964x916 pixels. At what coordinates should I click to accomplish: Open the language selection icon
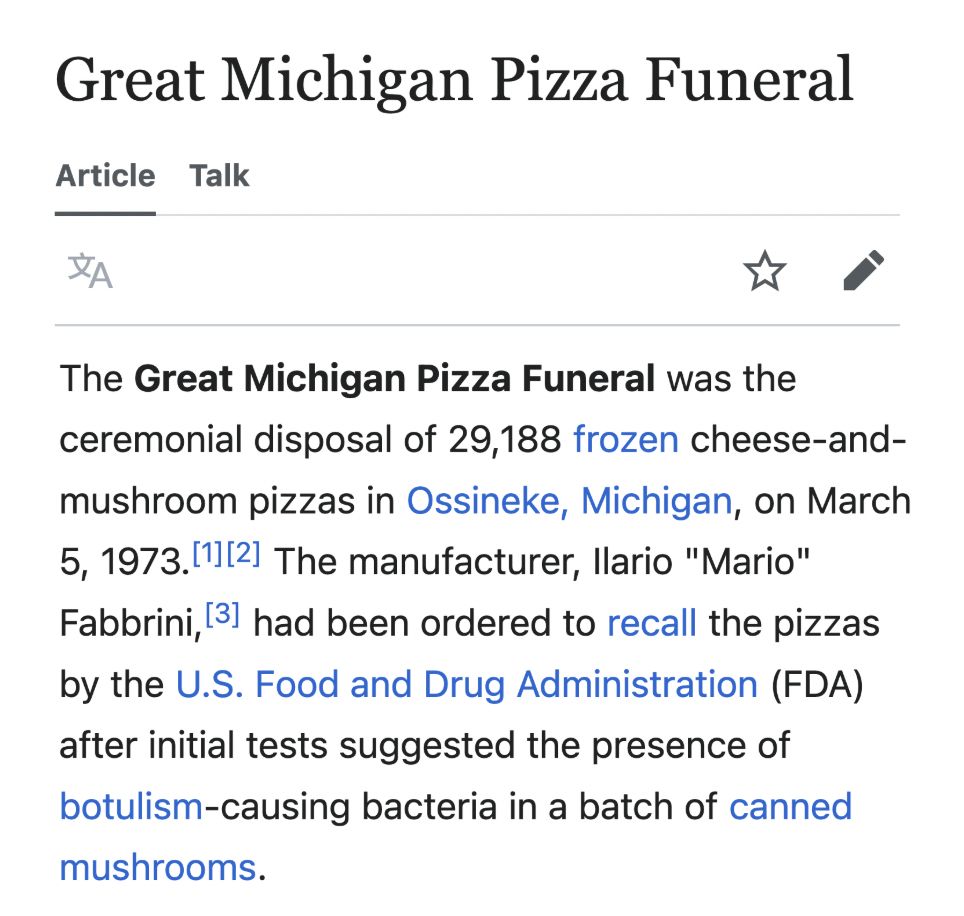click(90, 270)
